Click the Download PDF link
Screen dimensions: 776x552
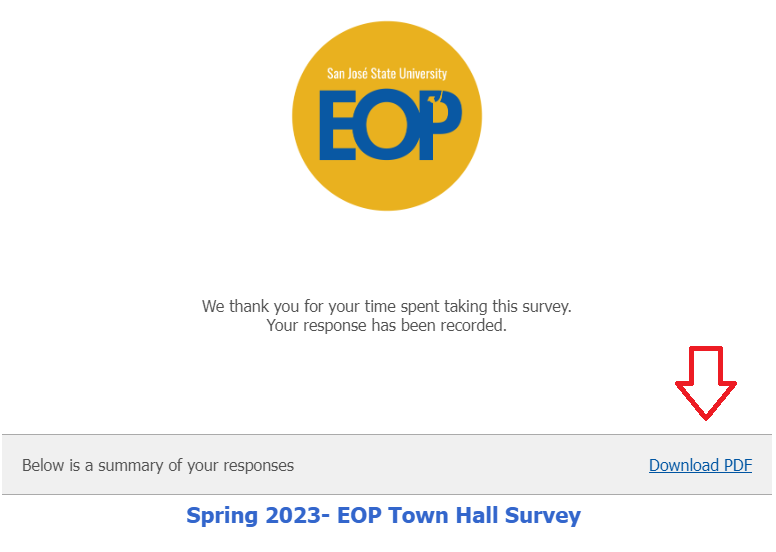click(x=700, y=465)
